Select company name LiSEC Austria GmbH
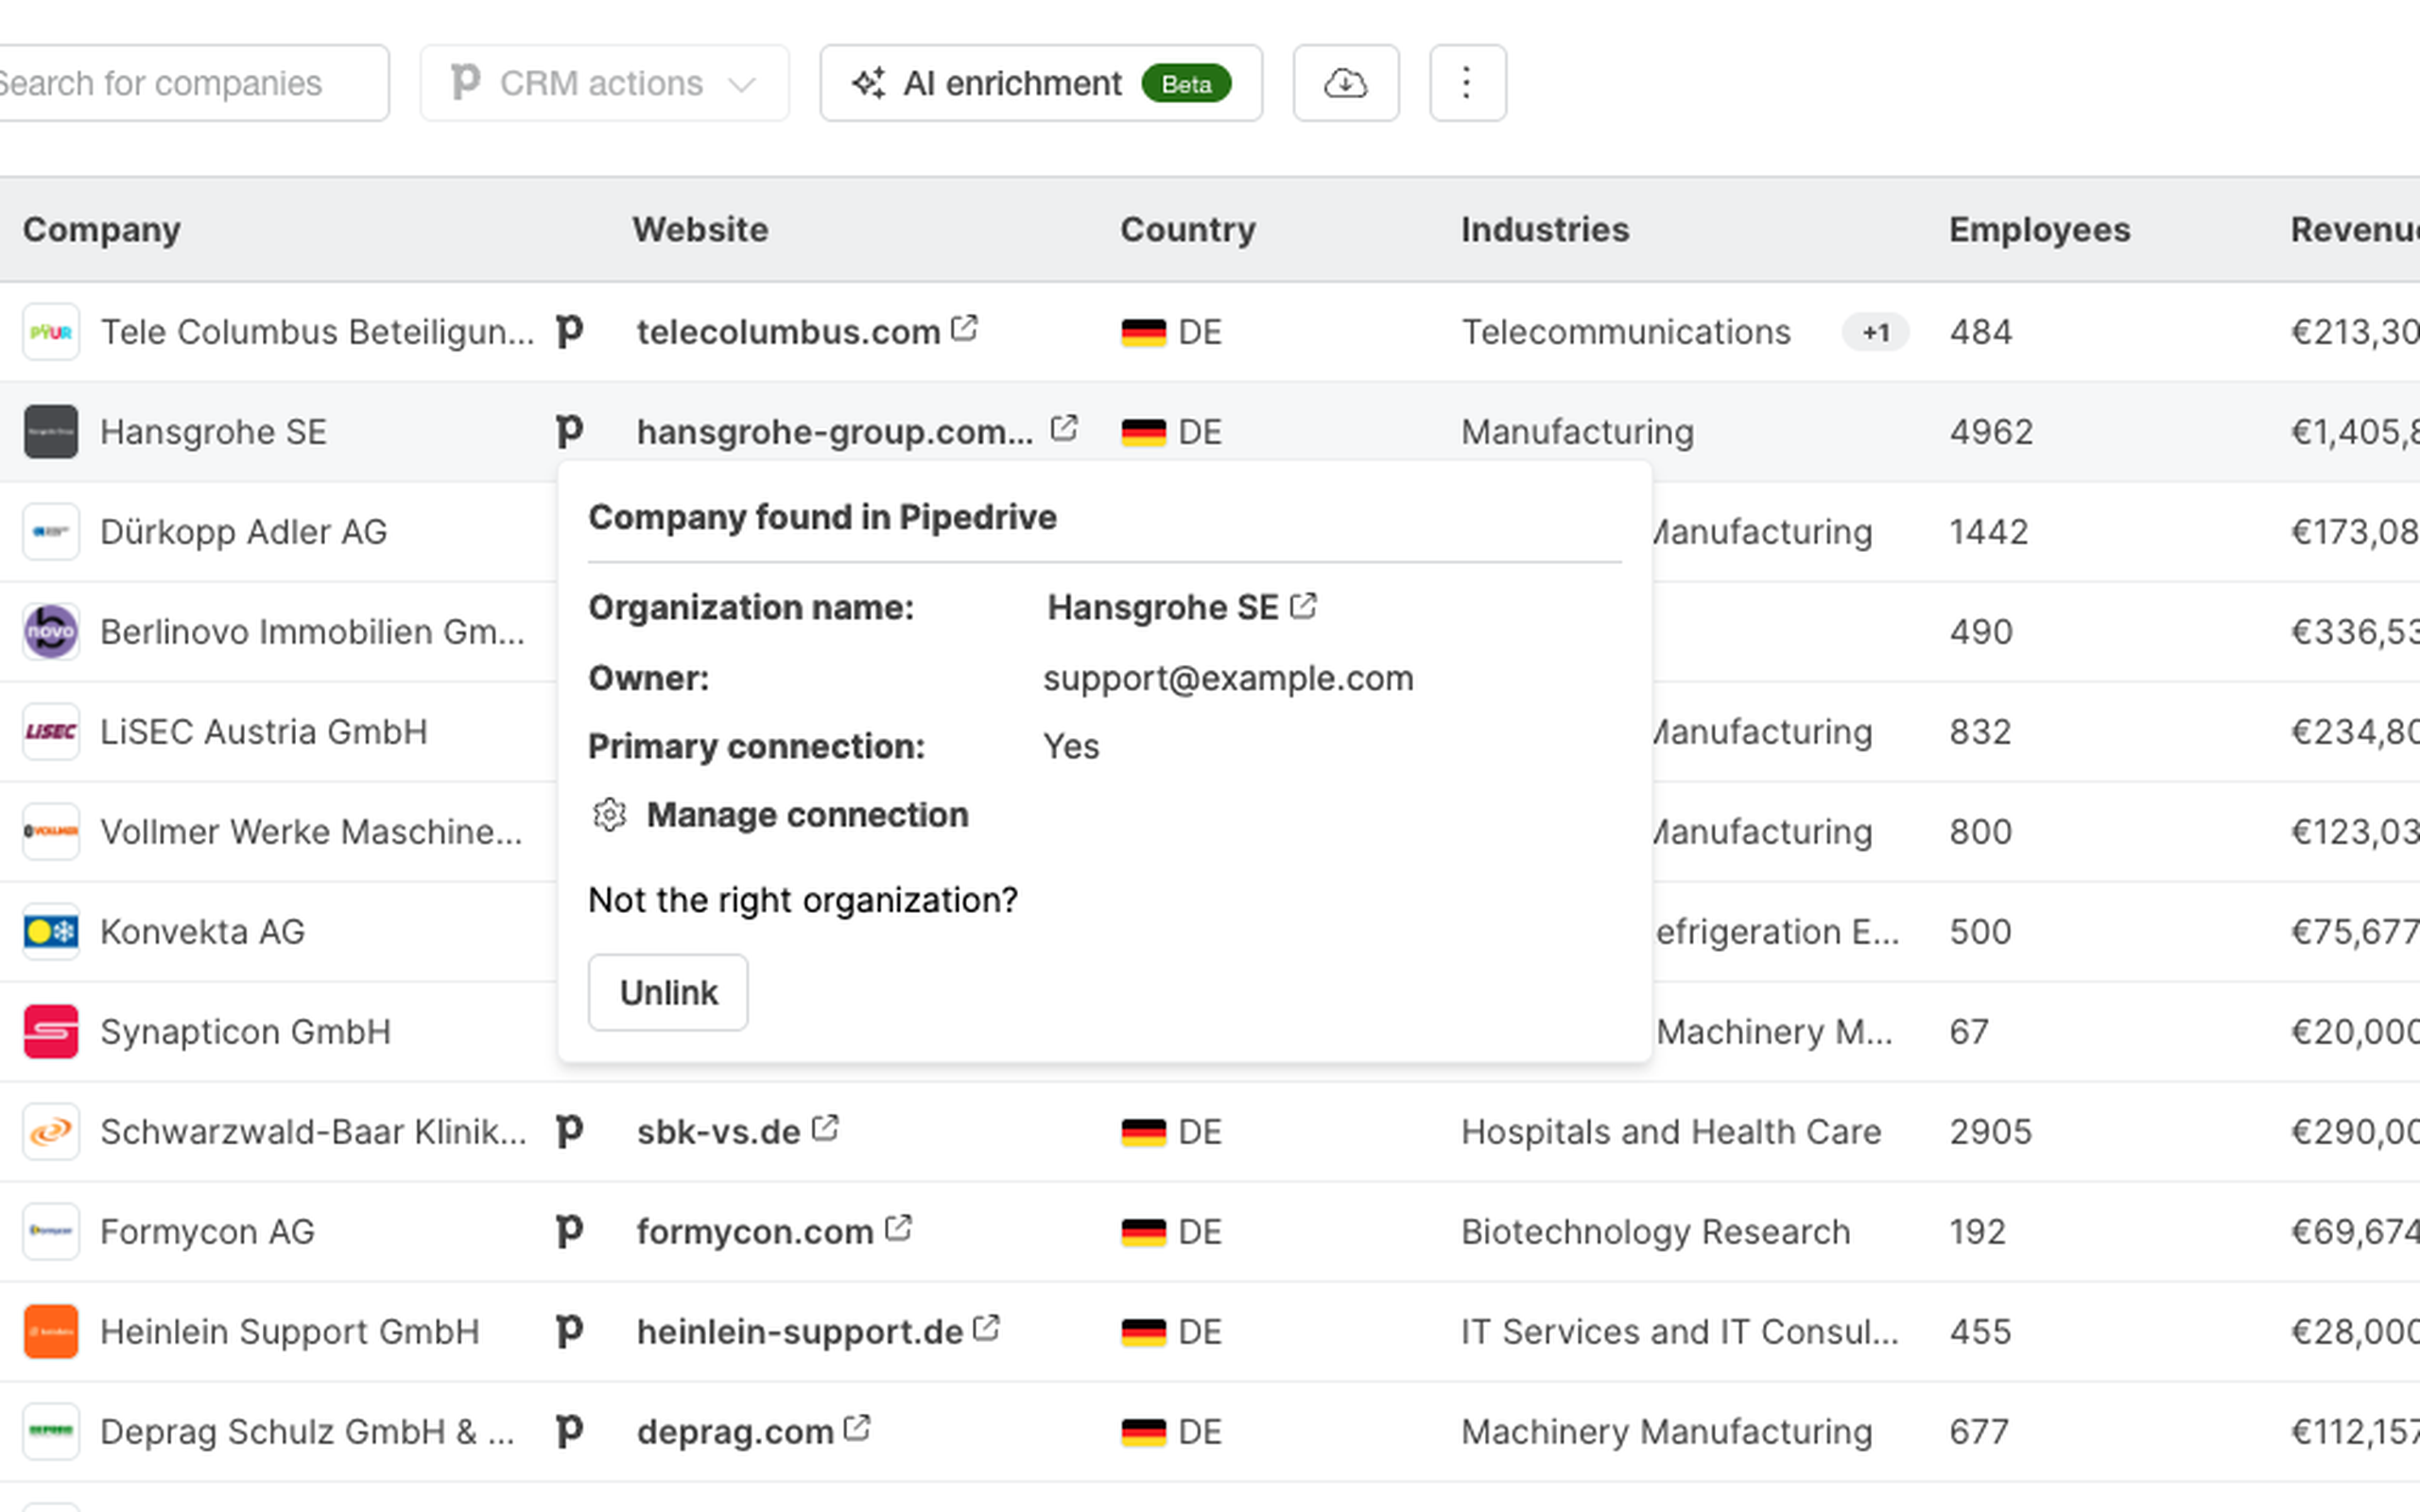This screenshot has height=1512, width=2420. (264, 731)
